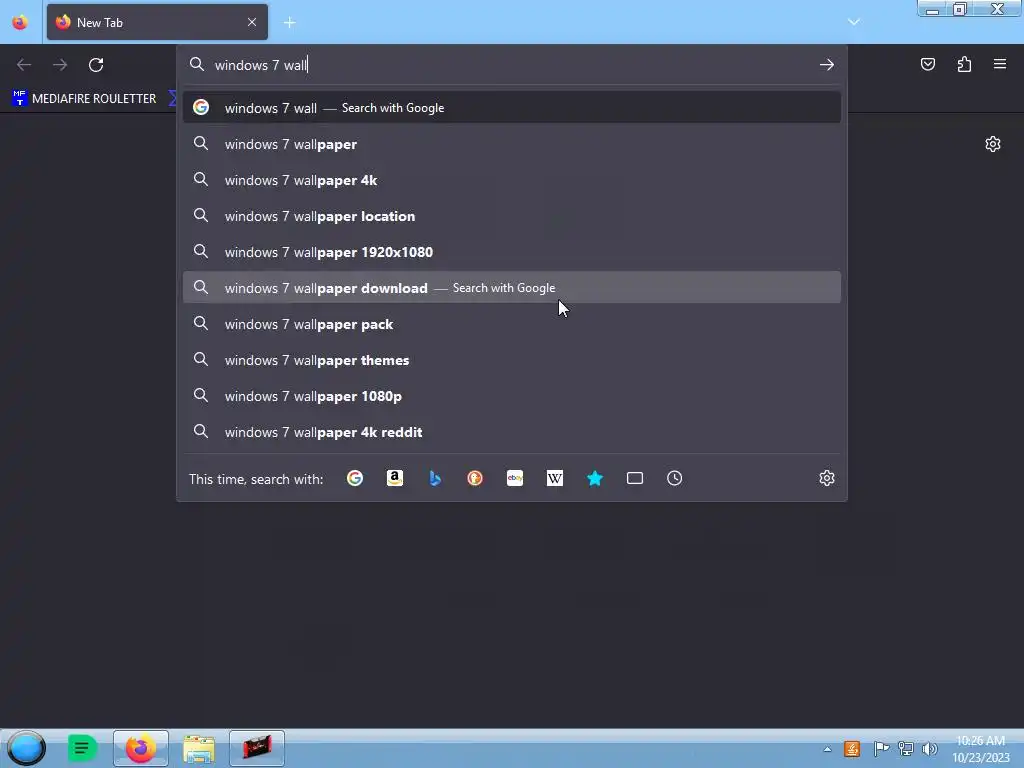
Task: Search this time with Amazon
Action: click(394, 478)
